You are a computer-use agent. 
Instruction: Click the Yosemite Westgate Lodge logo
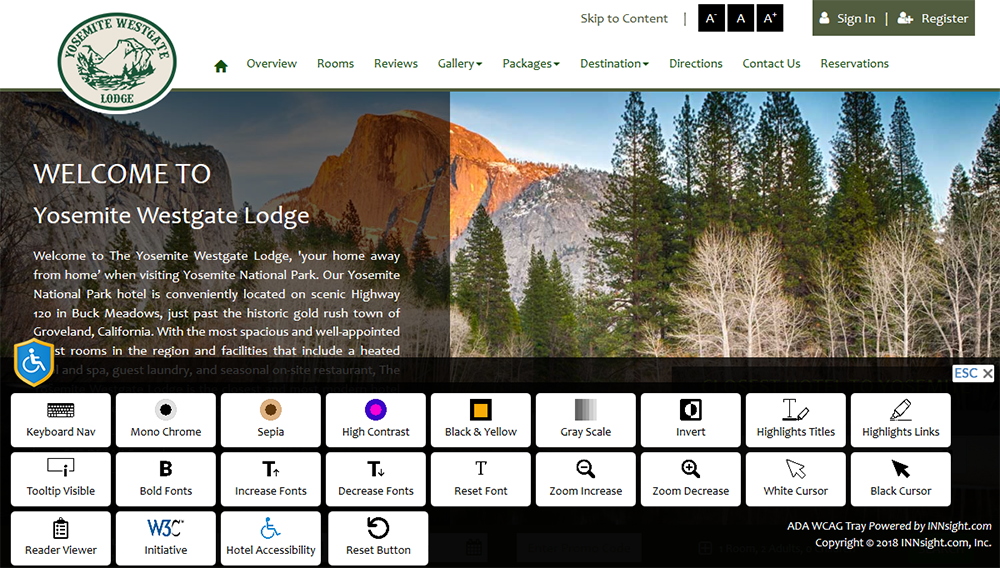coord(117,62)
